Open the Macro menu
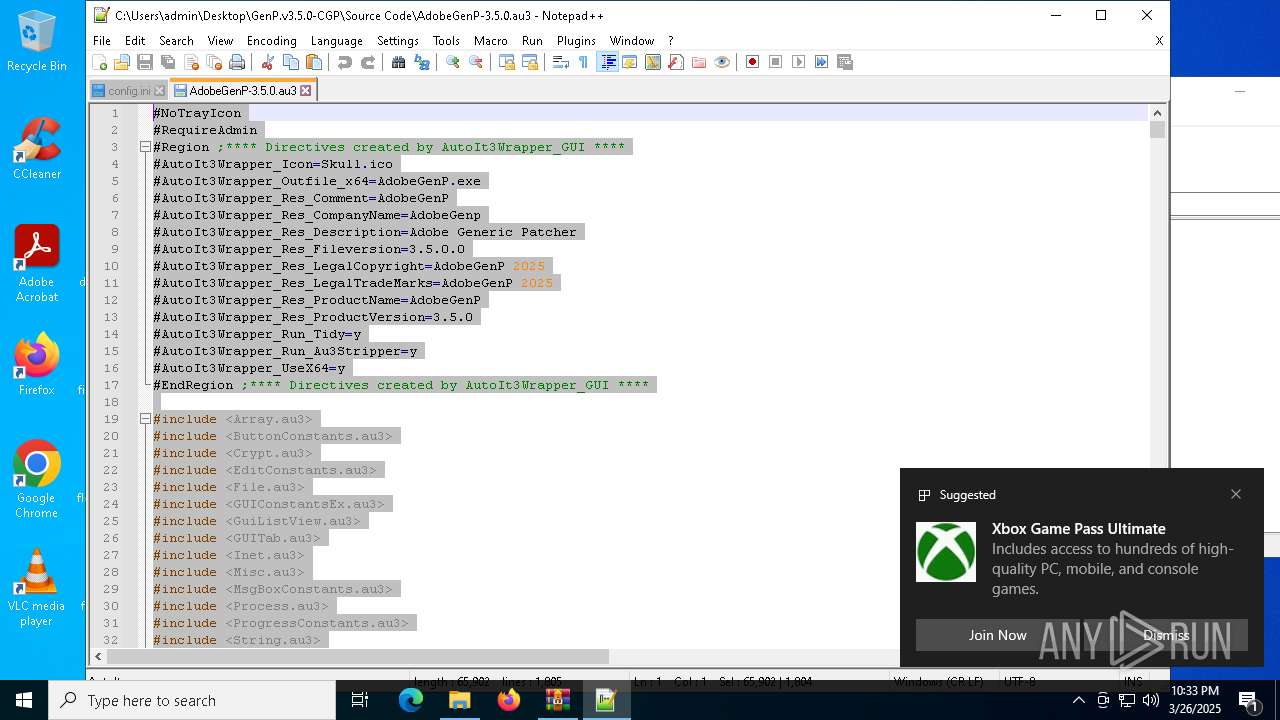 click(491, 41)
